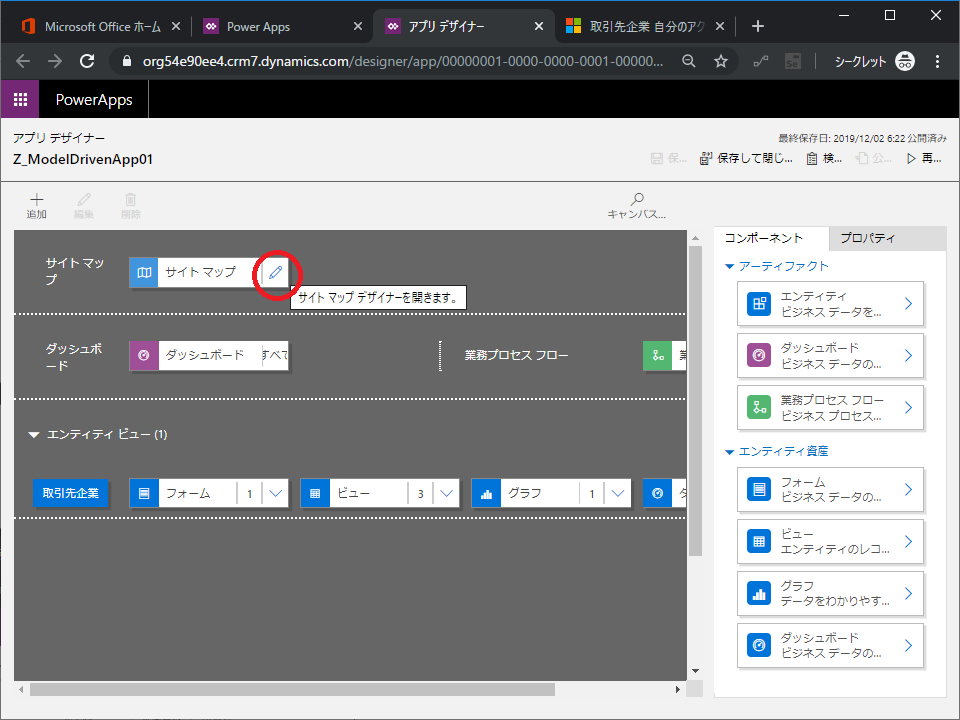Viewport: 960px width, 720px height.
Task: Expand the Graph dropdown chevron
Action: (x=617, y=493)
